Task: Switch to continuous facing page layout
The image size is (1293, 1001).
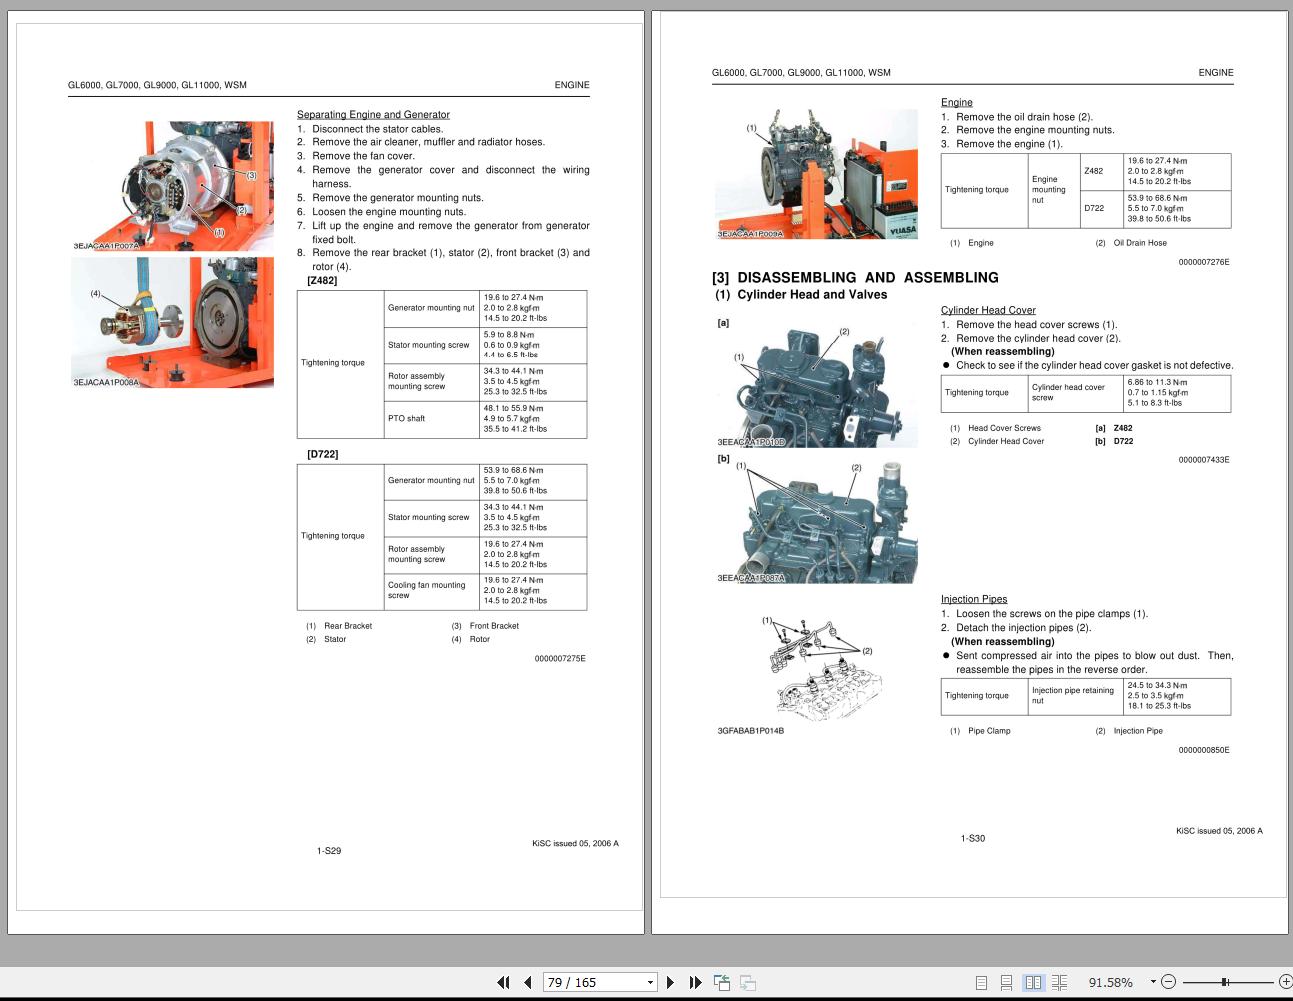Action: pos(1061,982)
